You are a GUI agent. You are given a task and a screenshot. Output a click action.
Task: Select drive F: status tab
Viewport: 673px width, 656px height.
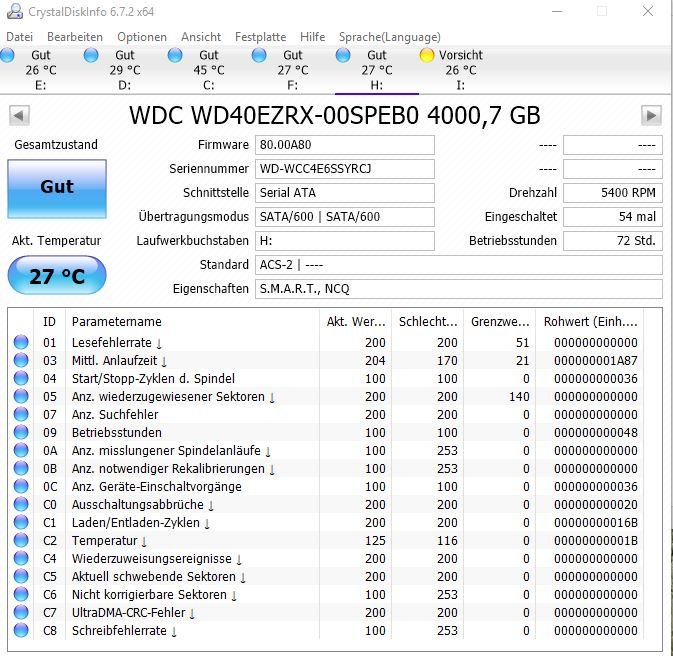coord(293,70)
